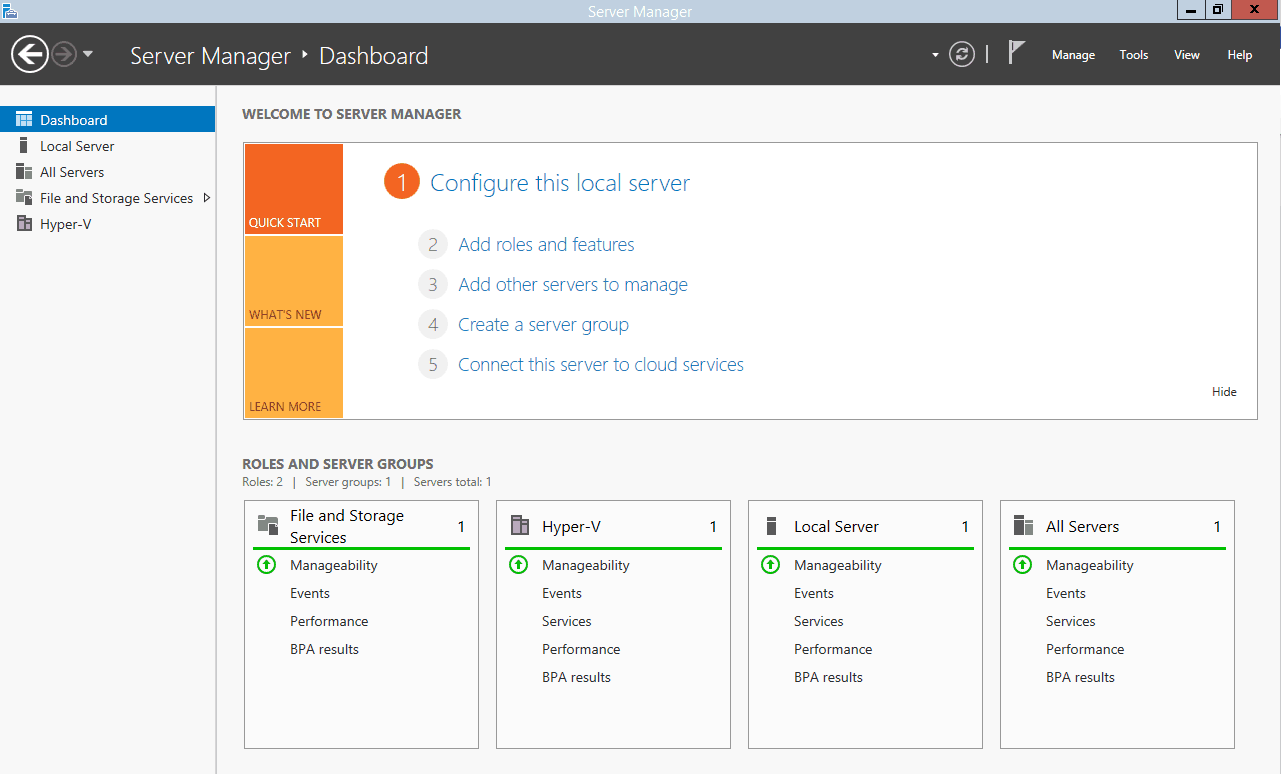Click Local Server icon in sidebar
Image resolution: width=1281 pixels, height=774 pixels.
click(24, 146)
